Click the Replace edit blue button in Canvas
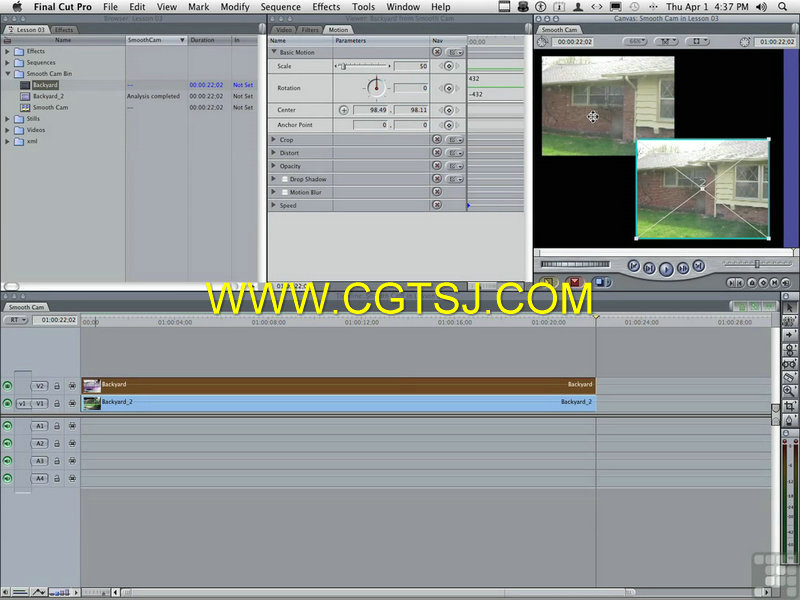The image size is (800, 600). pos(603,282)
